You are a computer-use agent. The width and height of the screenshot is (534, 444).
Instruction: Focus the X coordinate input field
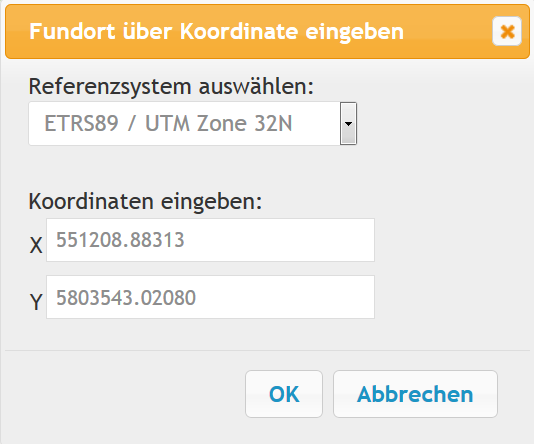(210, 240)
